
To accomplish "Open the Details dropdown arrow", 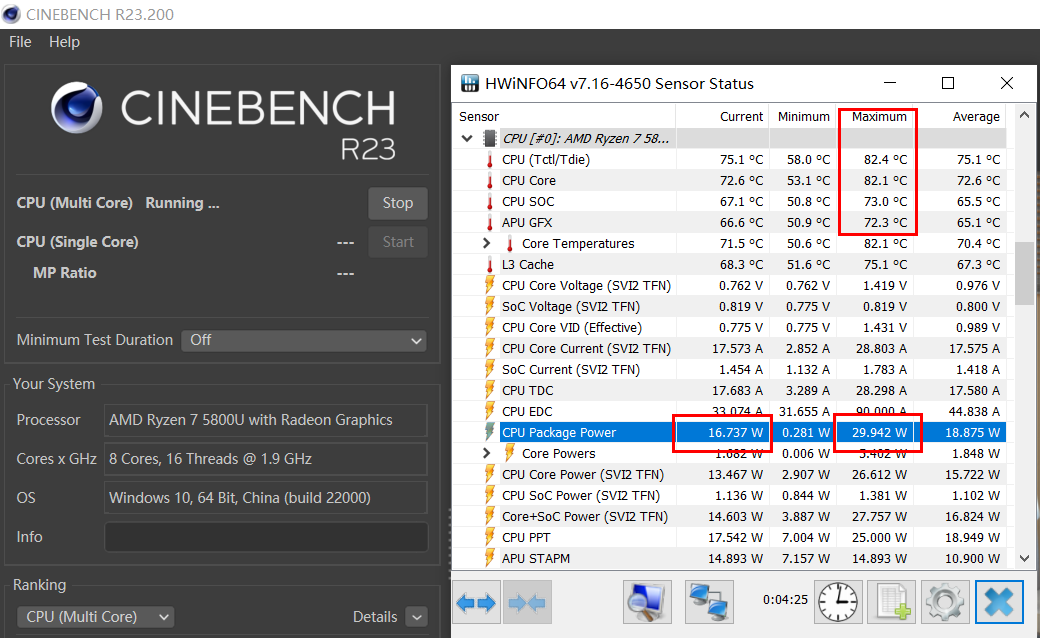I will pyautogui.click(x=417, y=617).
